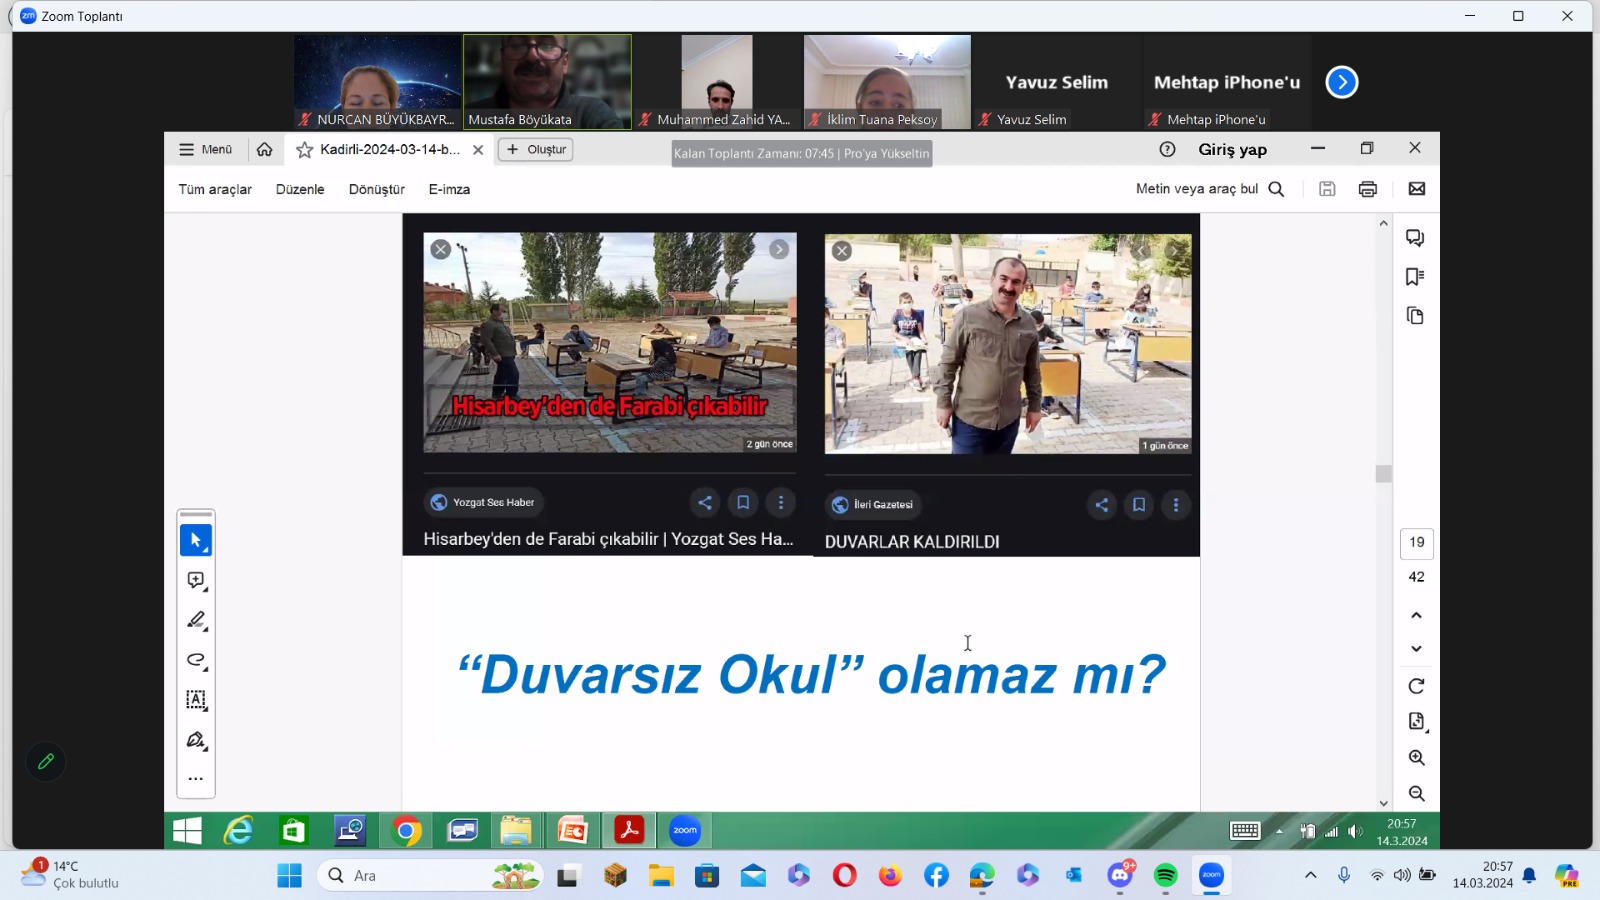Select the arrow selection tool
The image size is (1600, 900).
point(196,540)
